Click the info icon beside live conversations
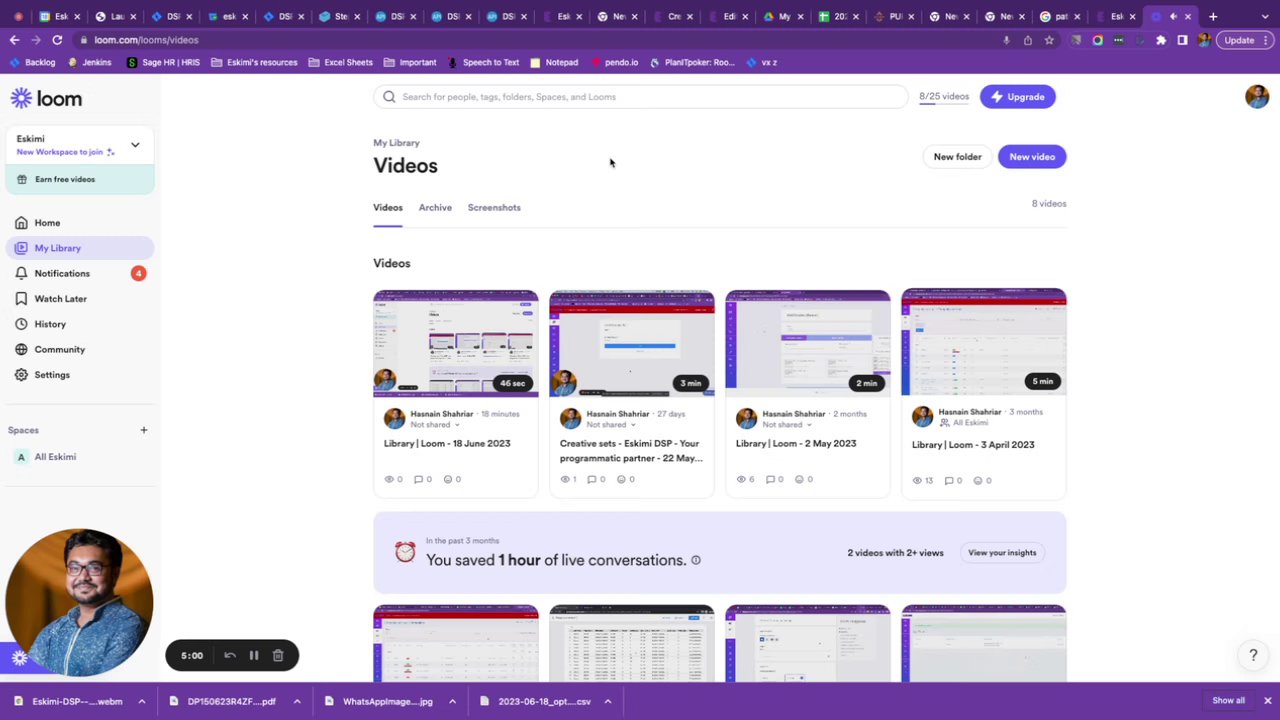 (696, 560)
